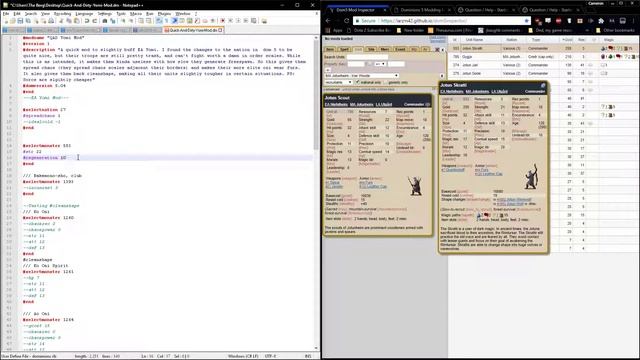The image size is (640, 360).
Task: Open the MA Jotunheim nation dropdown
Action: tap(362, 76)
